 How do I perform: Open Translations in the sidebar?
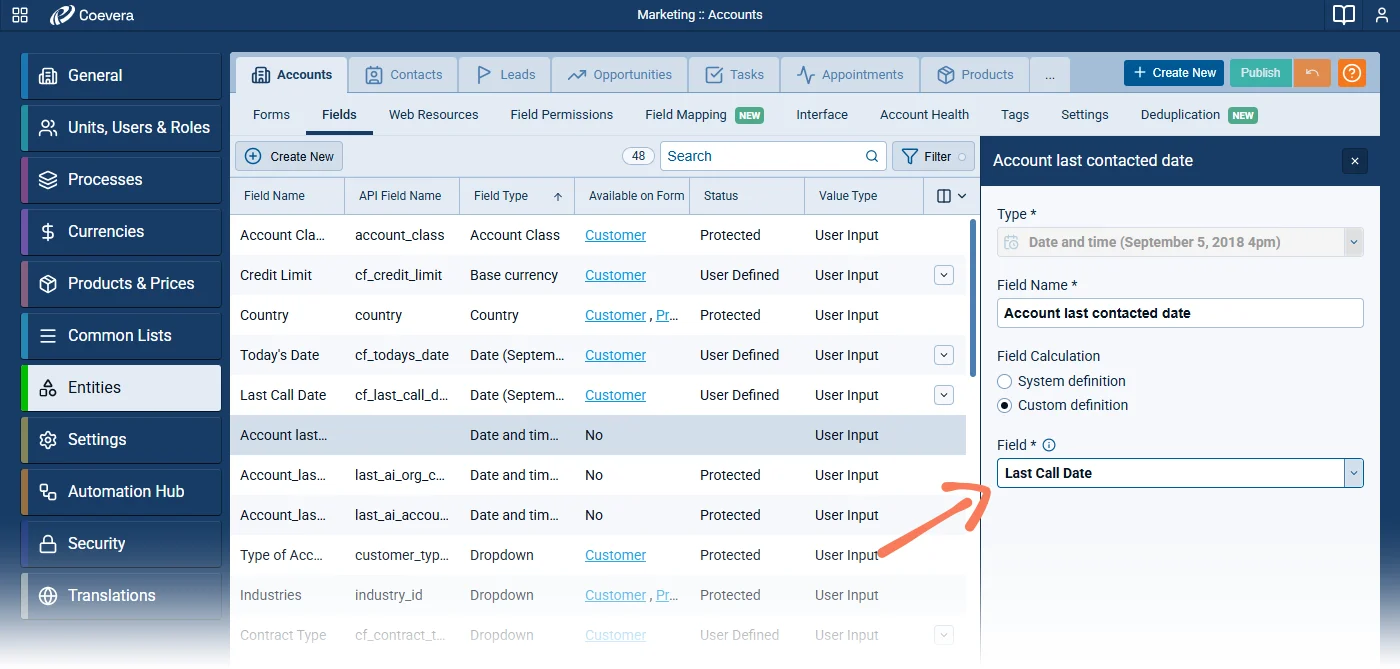(x=121, y=596)
